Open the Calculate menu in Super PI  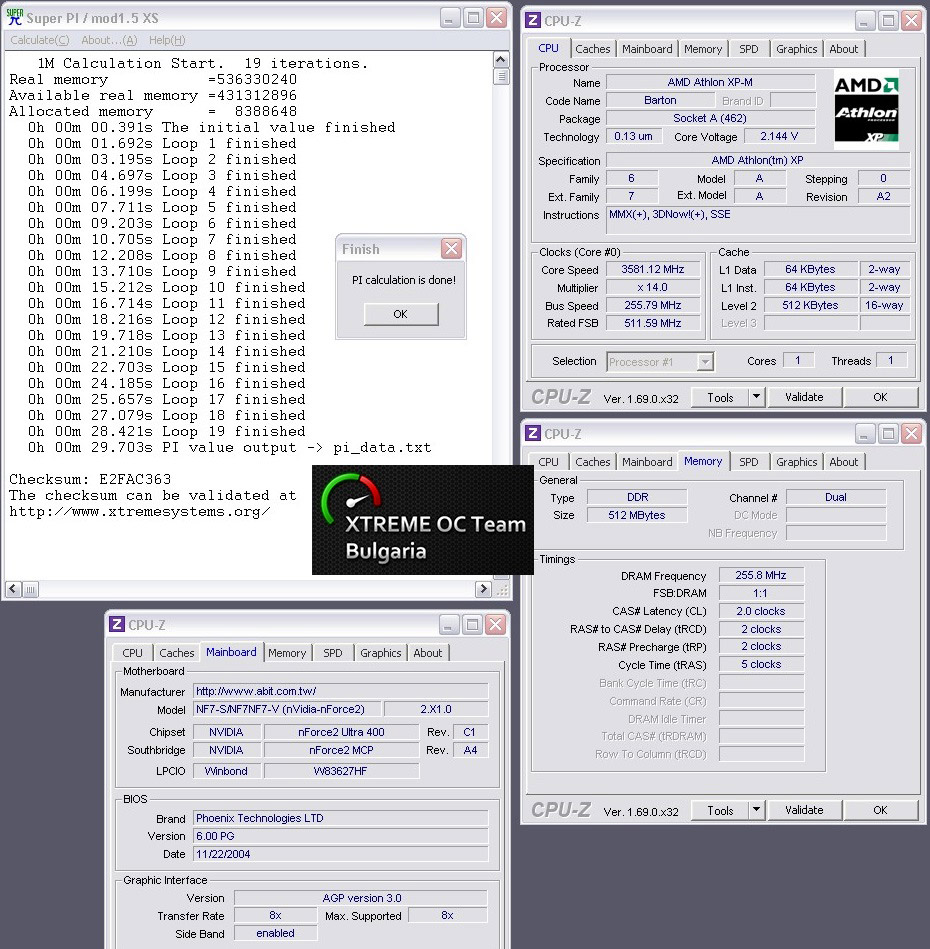tap(40, 40)
